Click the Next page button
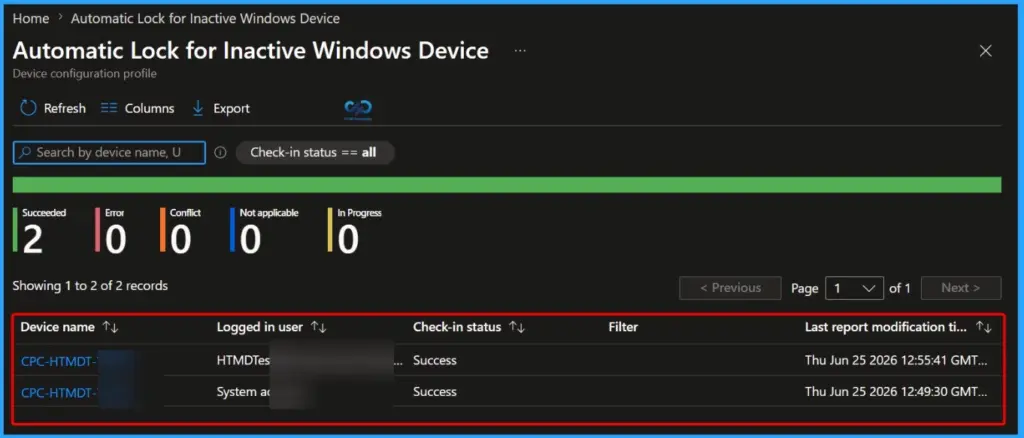This screenshot has width=1024, height=438. pyautogui.click(x=961, y=288)
